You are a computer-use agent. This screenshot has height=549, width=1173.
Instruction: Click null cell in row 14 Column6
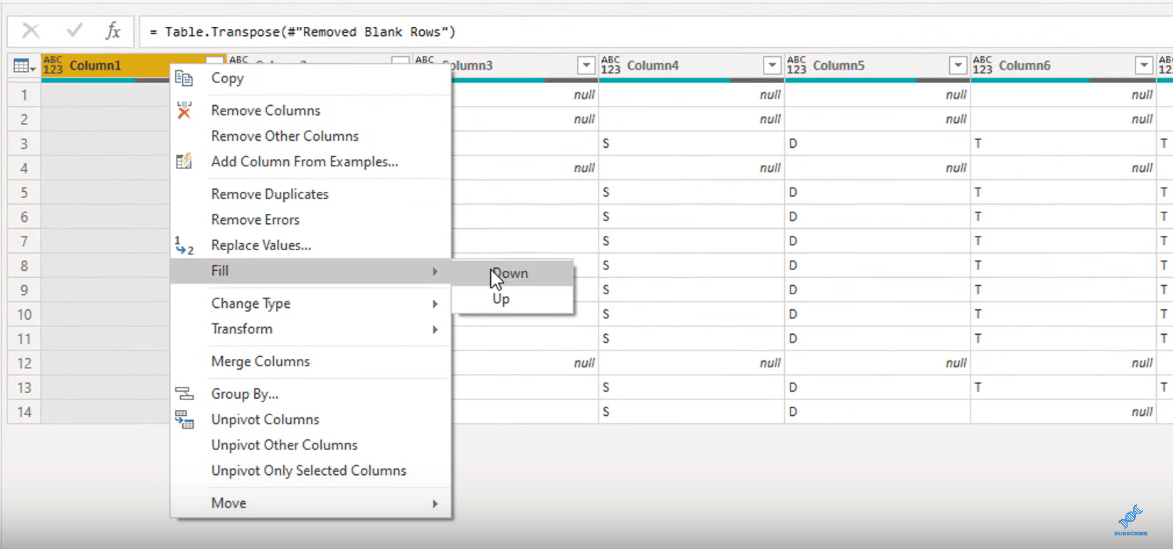[1063, 411]
